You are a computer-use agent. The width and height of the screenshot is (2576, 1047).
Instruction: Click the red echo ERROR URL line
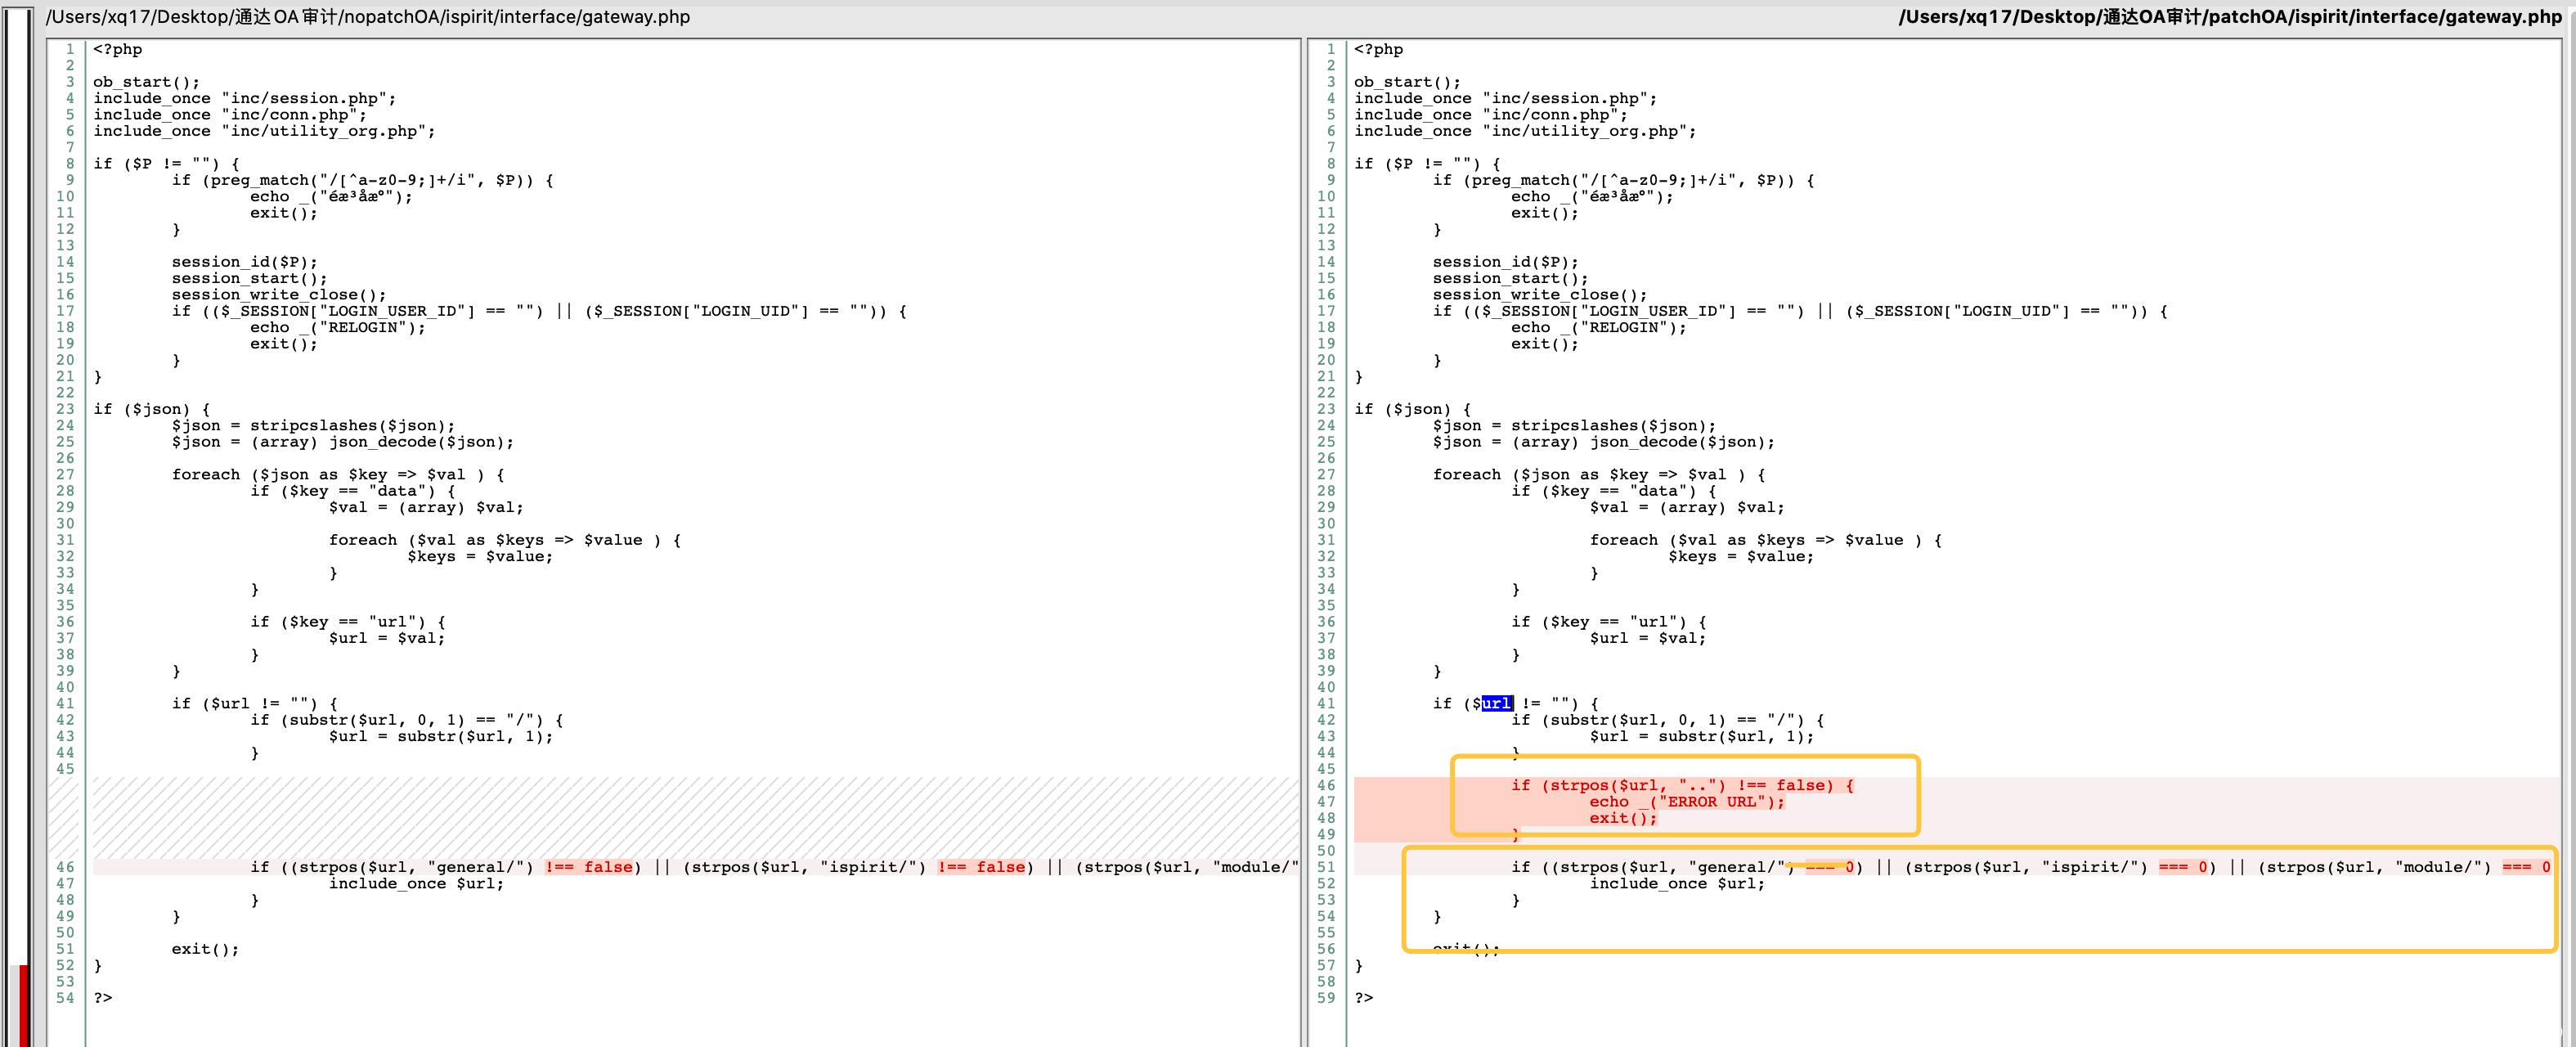tap(1686, 802)
